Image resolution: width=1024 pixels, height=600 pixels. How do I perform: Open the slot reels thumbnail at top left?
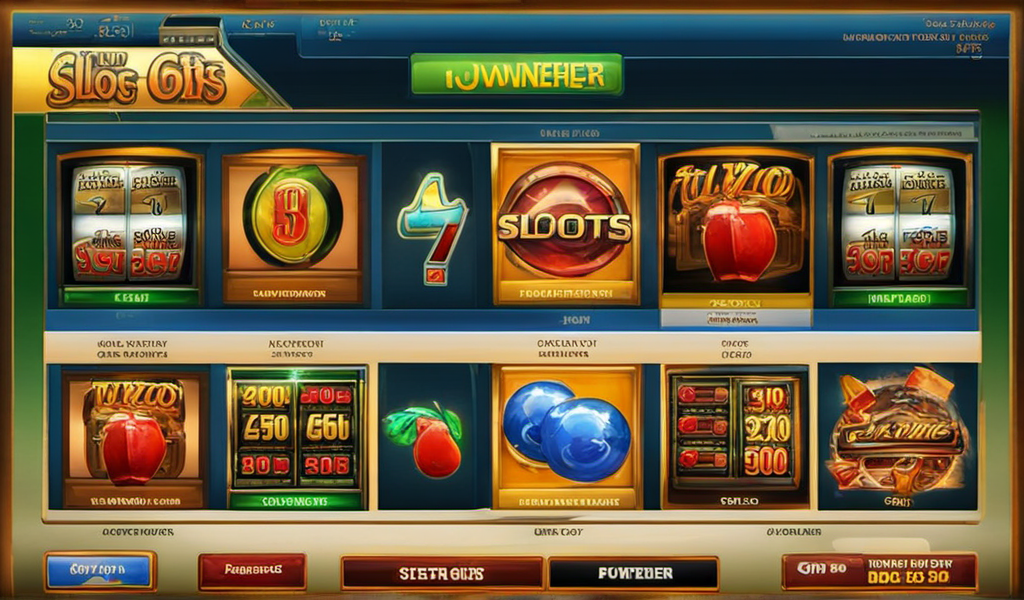(129, 226)
